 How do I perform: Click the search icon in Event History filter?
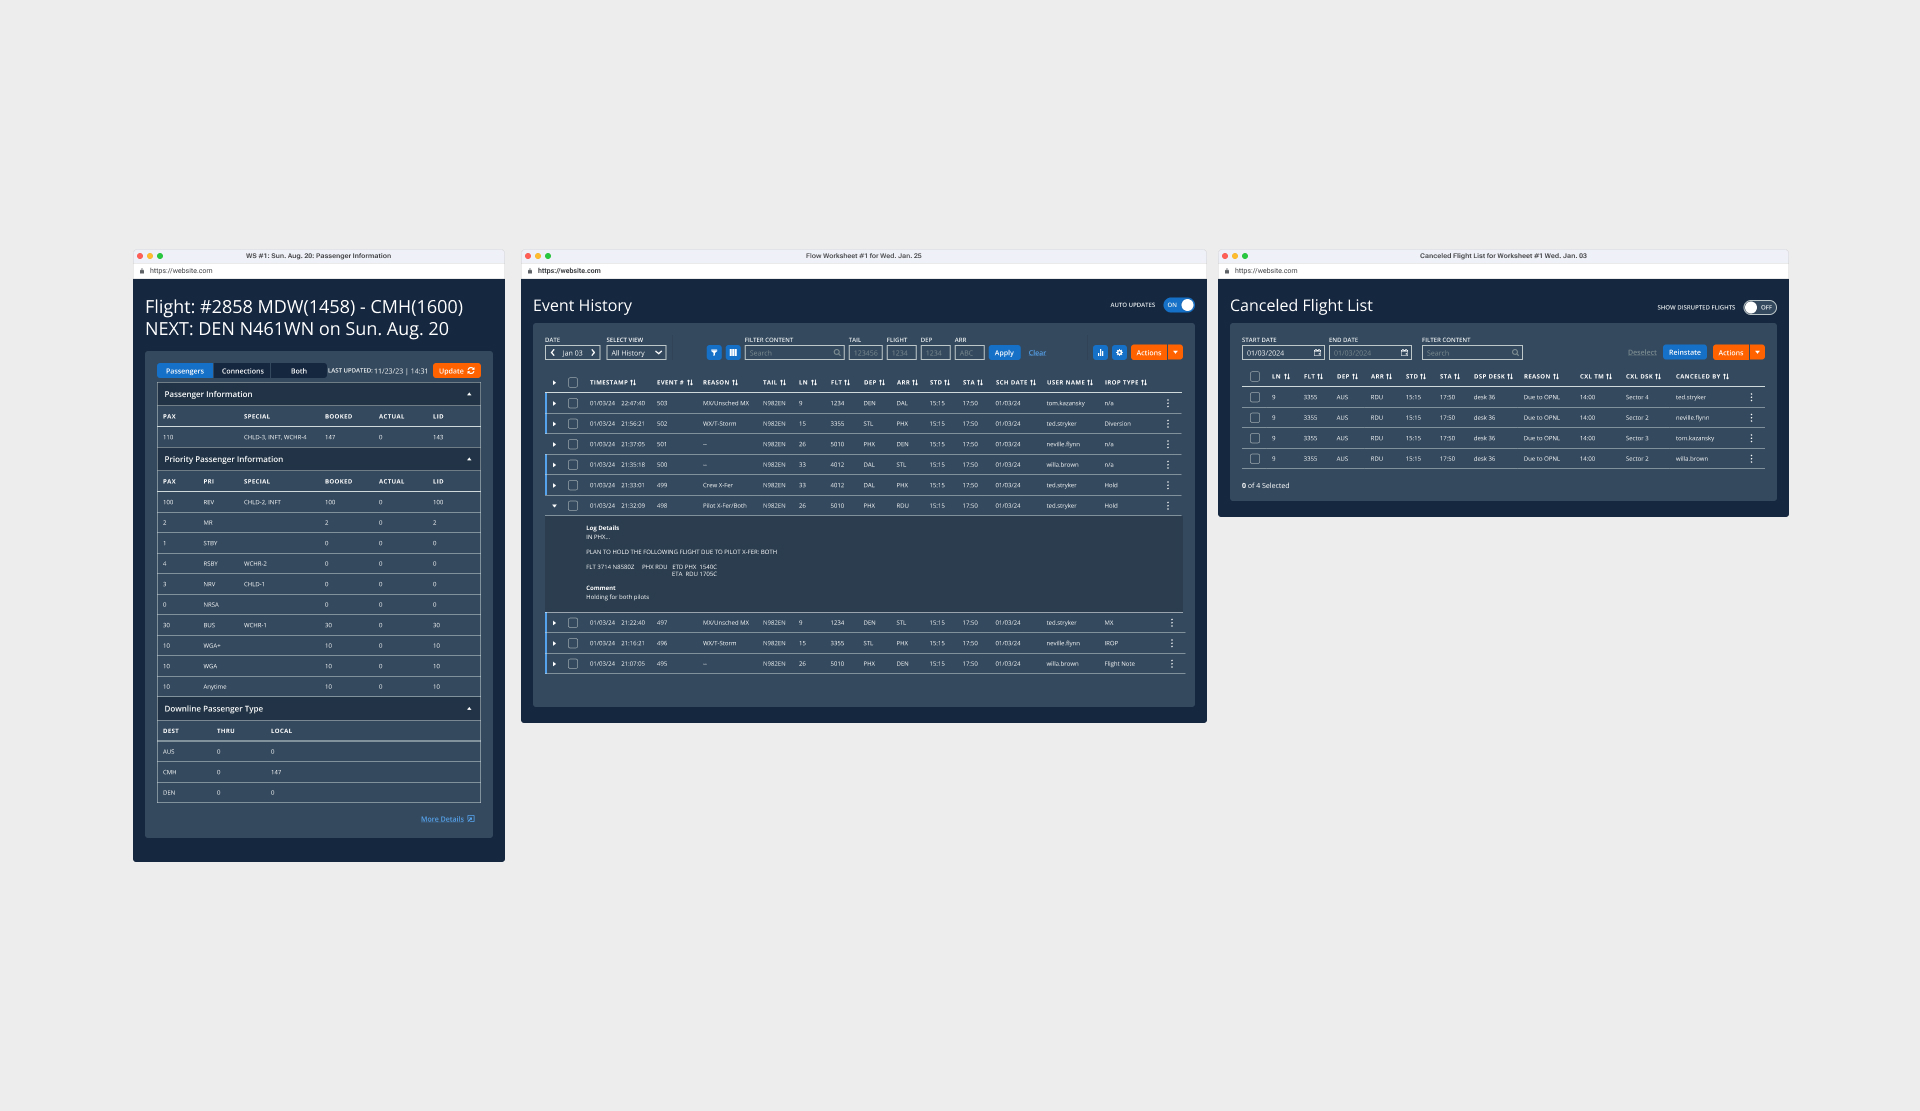click(x=837, y=353)
